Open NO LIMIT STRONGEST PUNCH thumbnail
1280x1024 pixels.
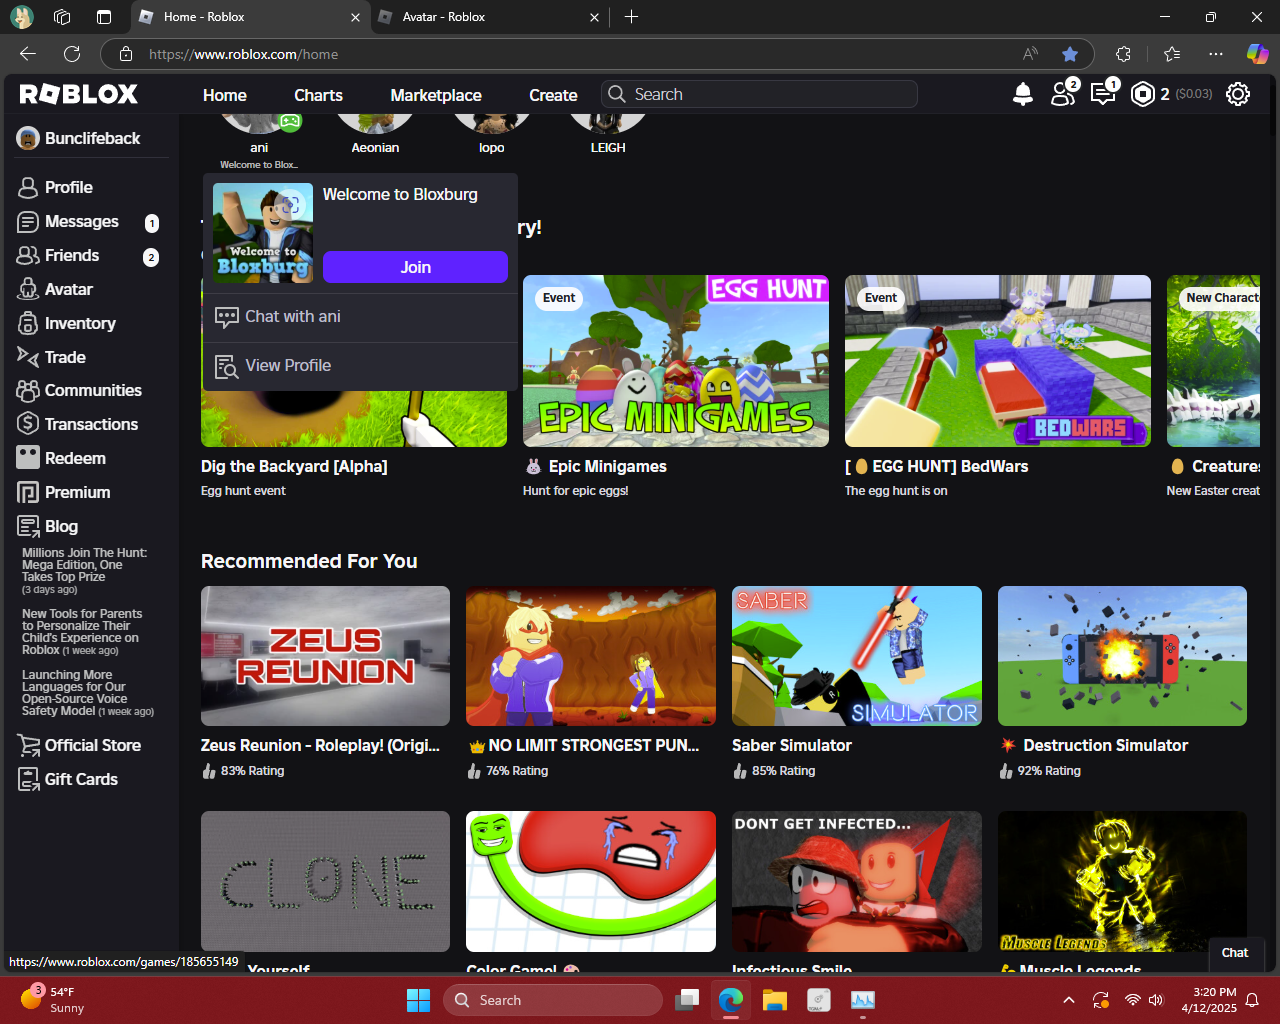pyautogui.click(x=591, y=656)
